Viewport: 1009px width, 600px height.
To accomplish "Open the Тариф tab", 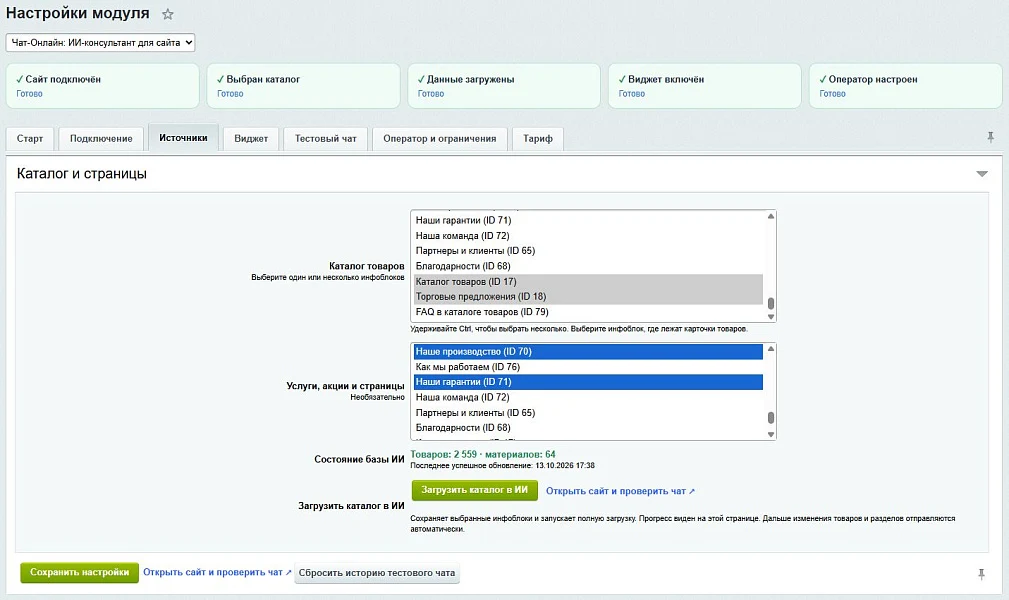I will coord(538,138).
